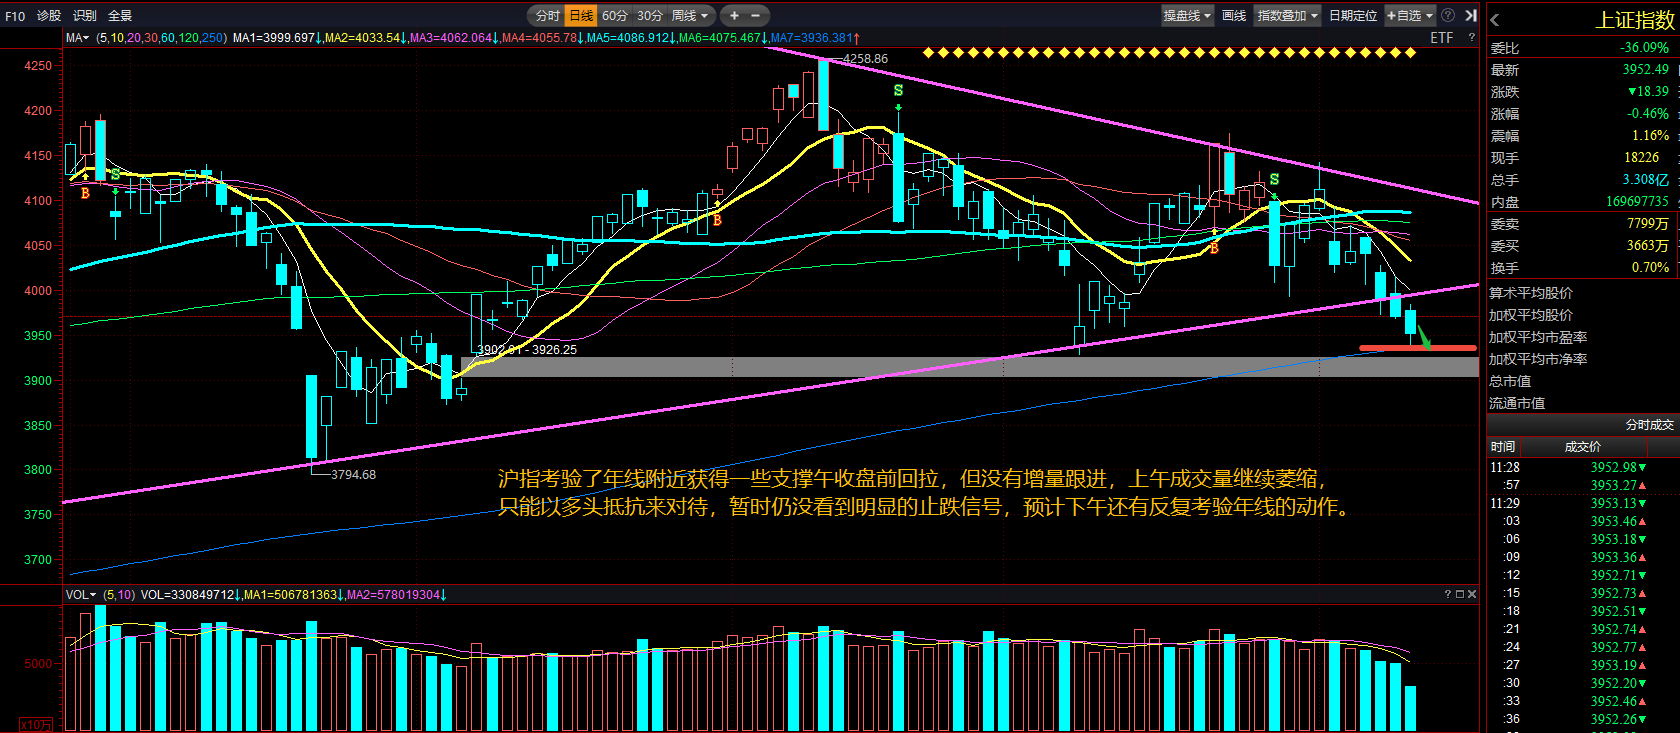Click 算术平均股价 row
This screenshot has height=733, width=1680.
tap(1582, 293)
